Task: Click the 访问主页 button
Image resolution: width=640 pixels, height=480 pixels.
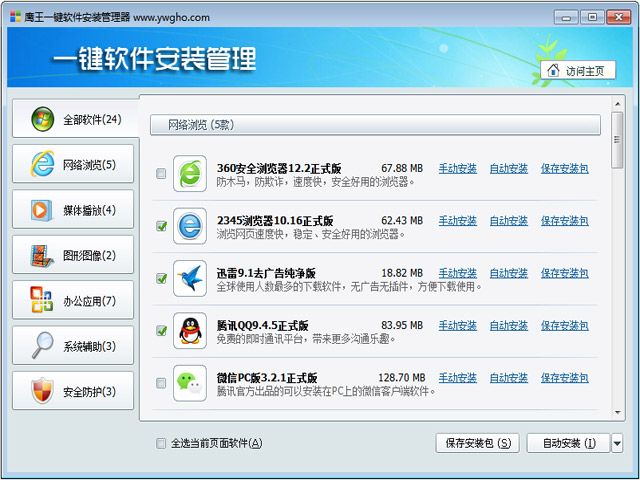Action: point(578,70)
